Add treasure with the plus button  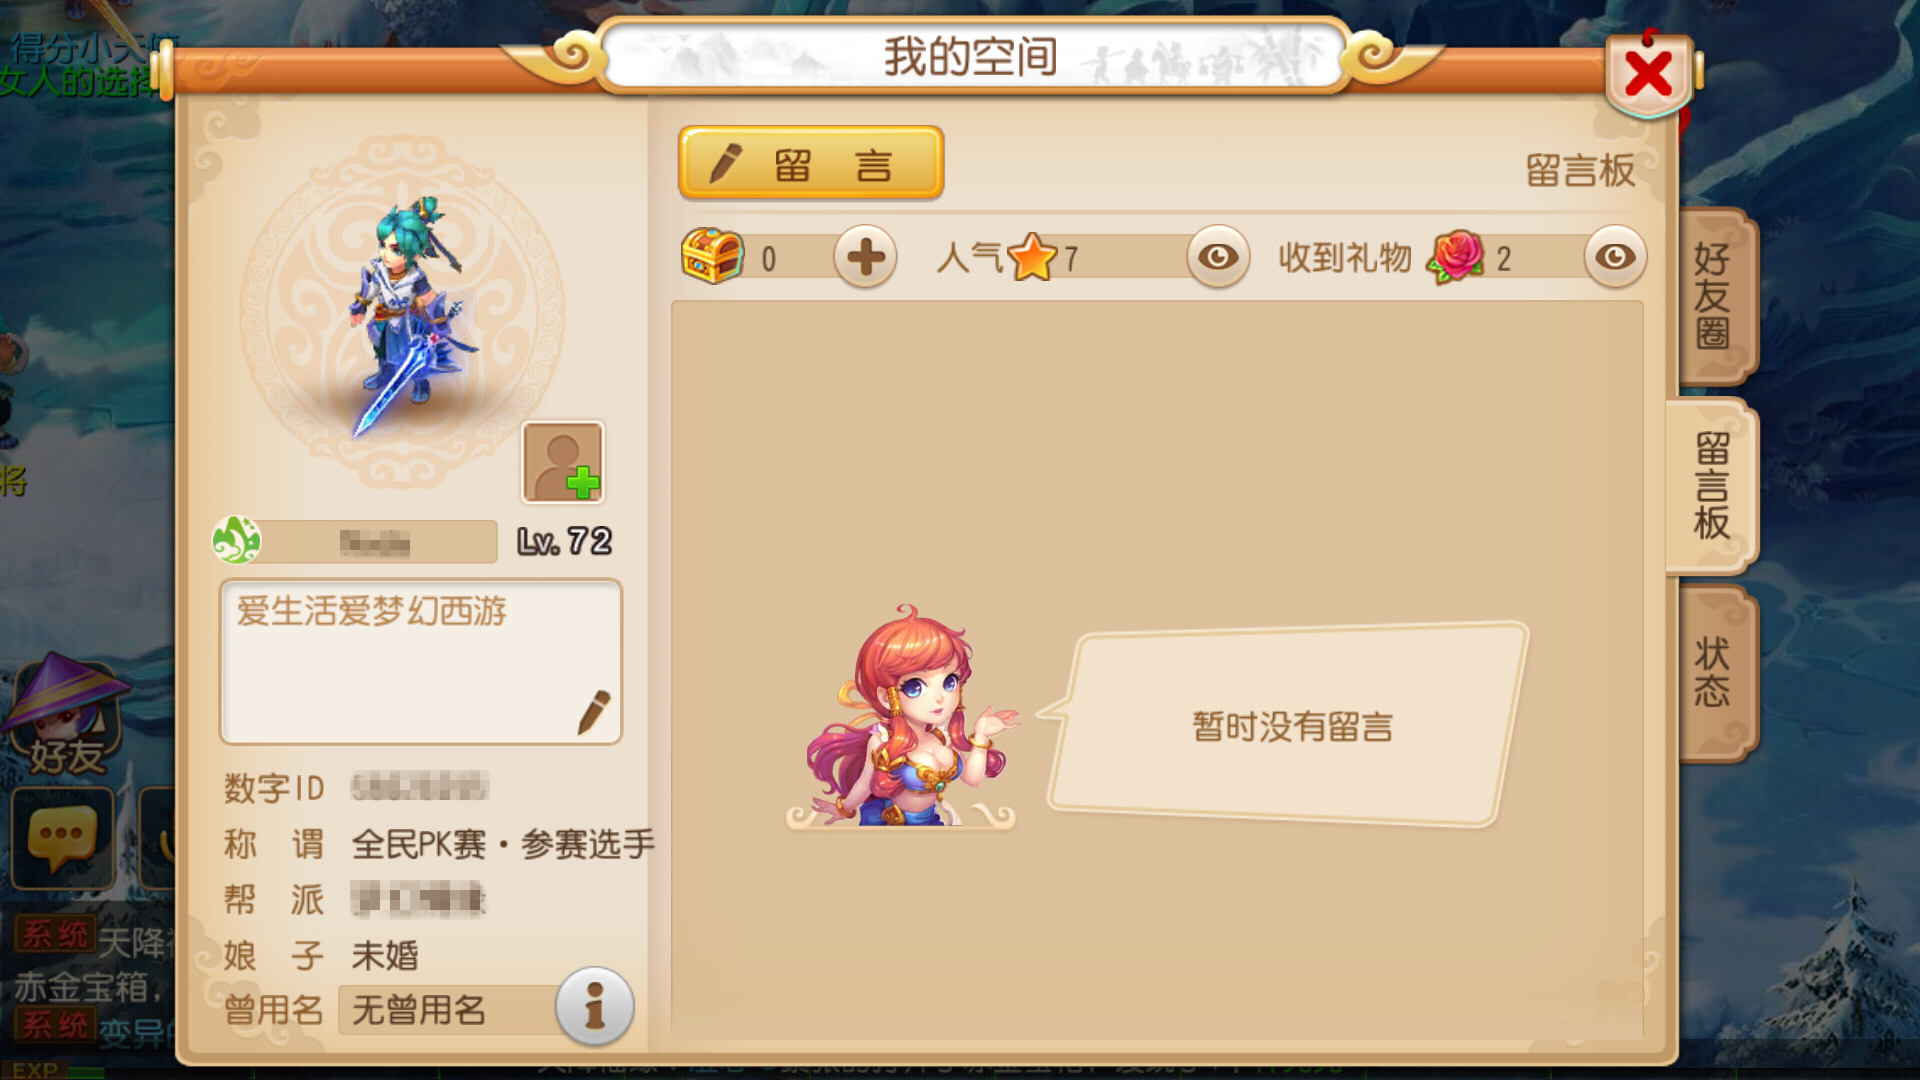pyautogui.click(x=865, y=257)
